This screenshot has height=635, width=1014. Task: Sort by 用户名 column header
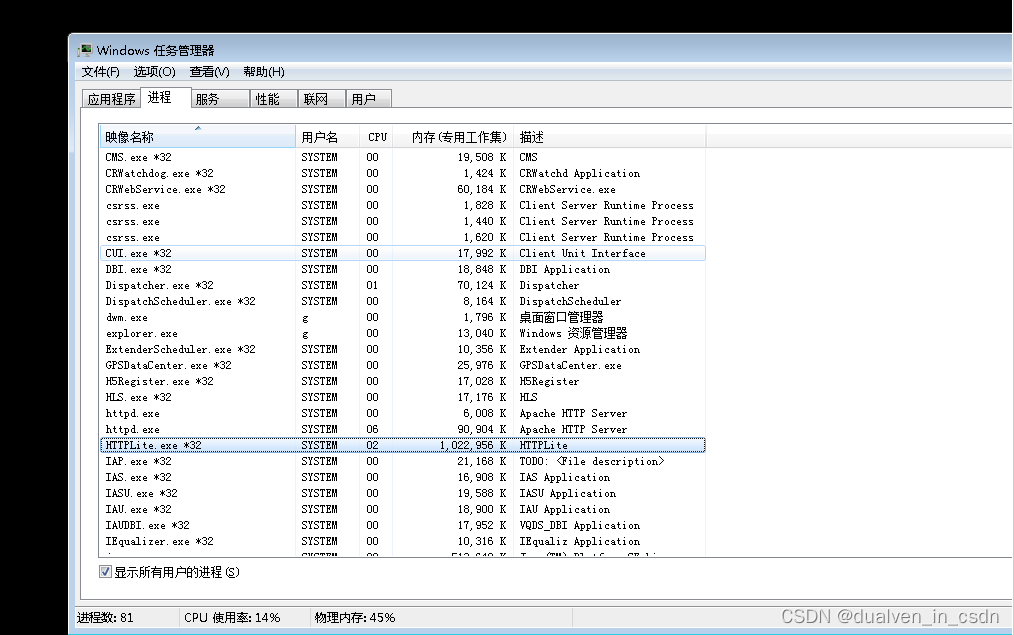pyautogui.click(x=327, y=137)
